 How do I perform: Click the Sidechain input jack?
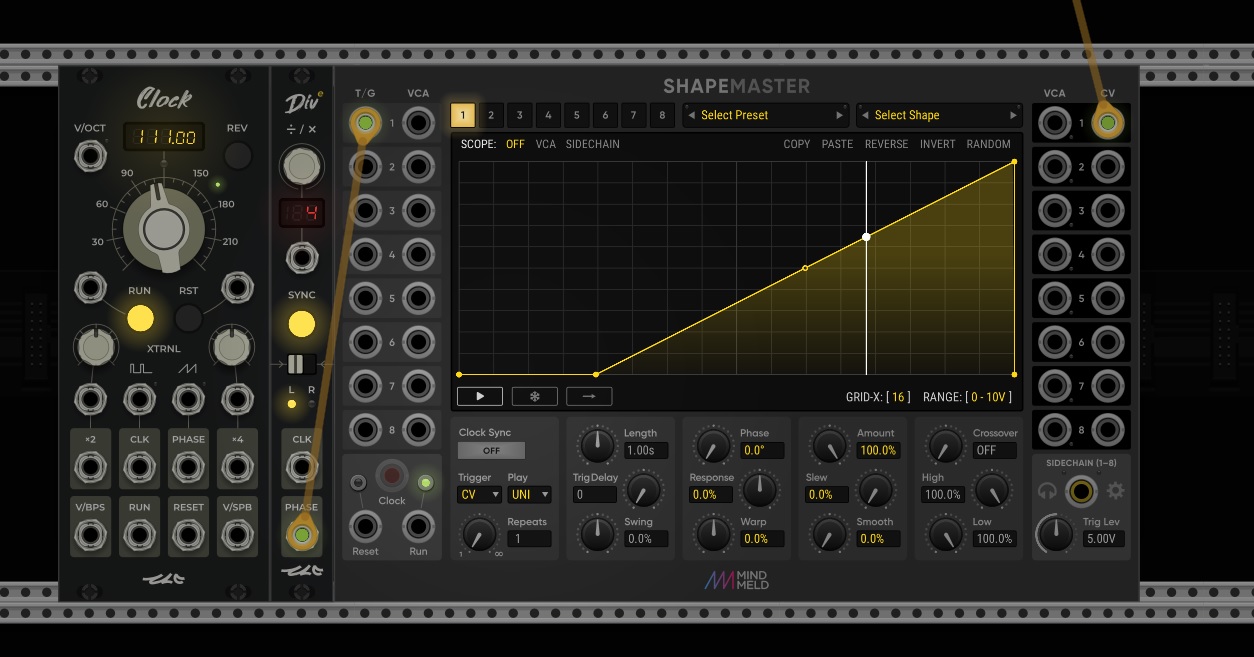pyautogui.click(x=1080, y=491)
